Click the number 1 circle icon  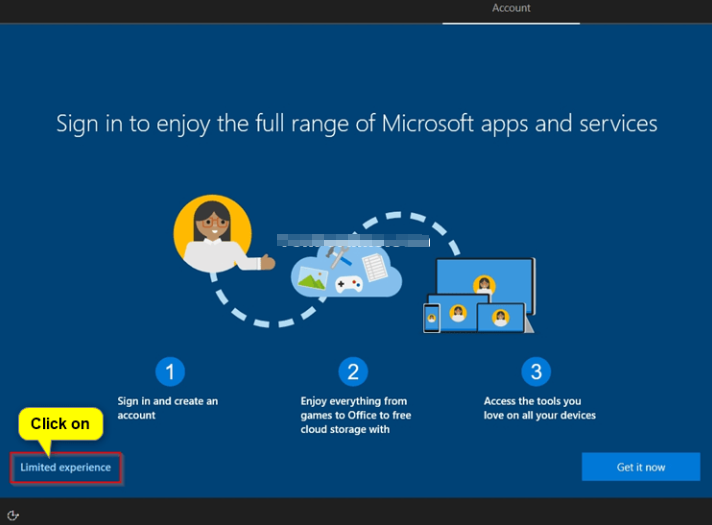170,372
